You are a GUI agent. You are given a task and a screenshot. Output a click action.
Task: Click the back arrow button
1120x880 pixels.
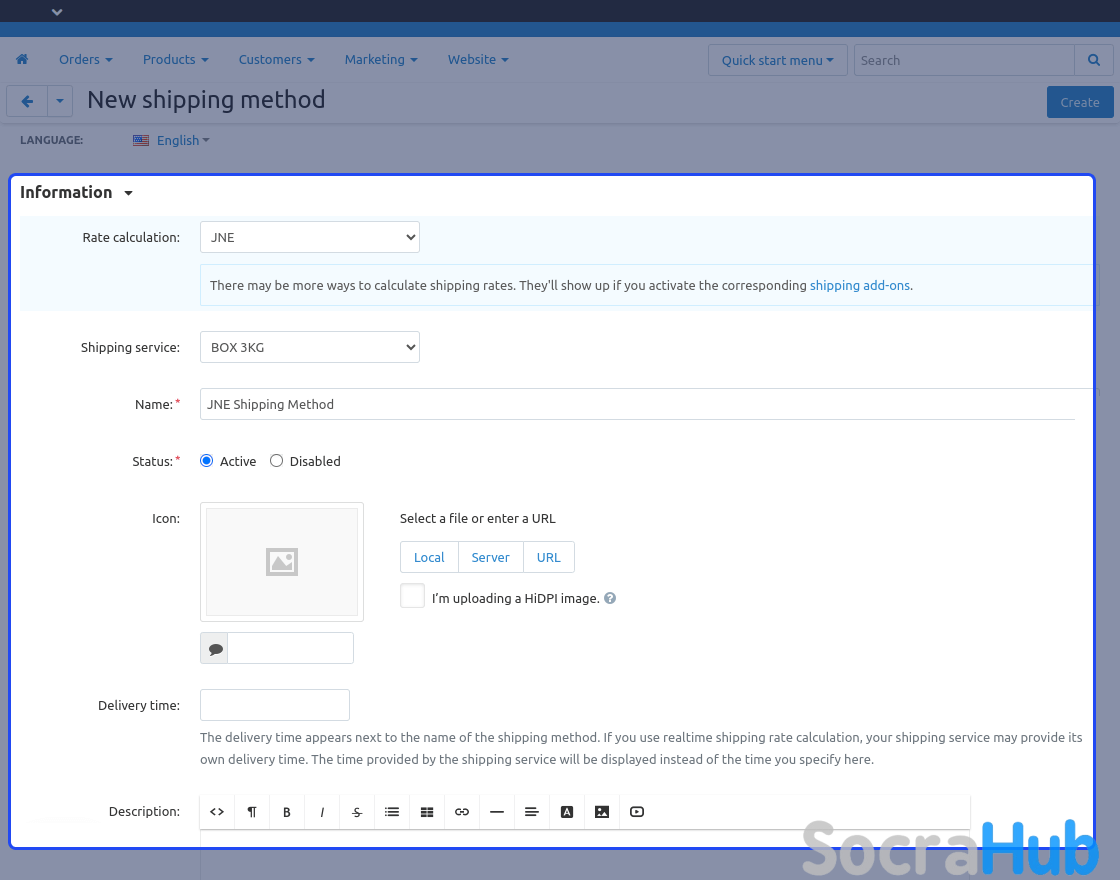[27, 101]
